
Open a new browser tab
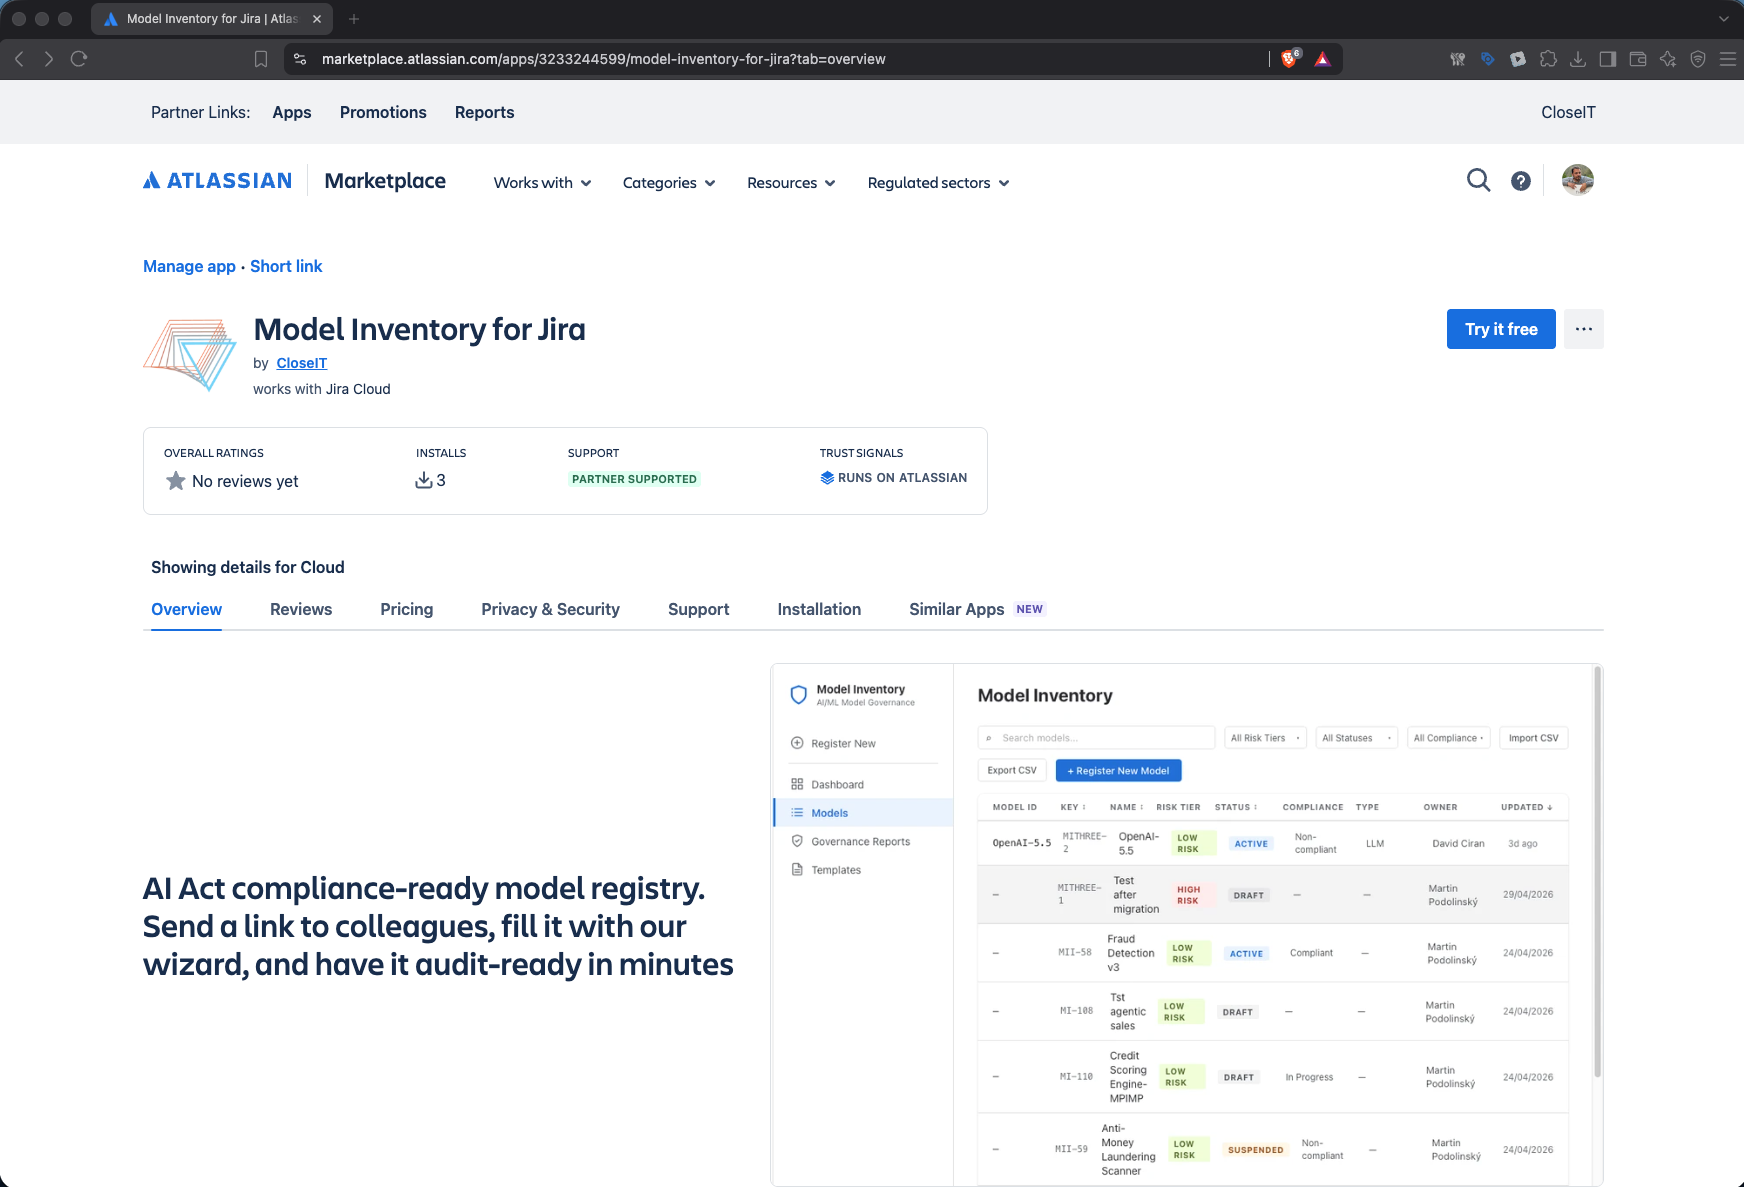coord(354,19)
